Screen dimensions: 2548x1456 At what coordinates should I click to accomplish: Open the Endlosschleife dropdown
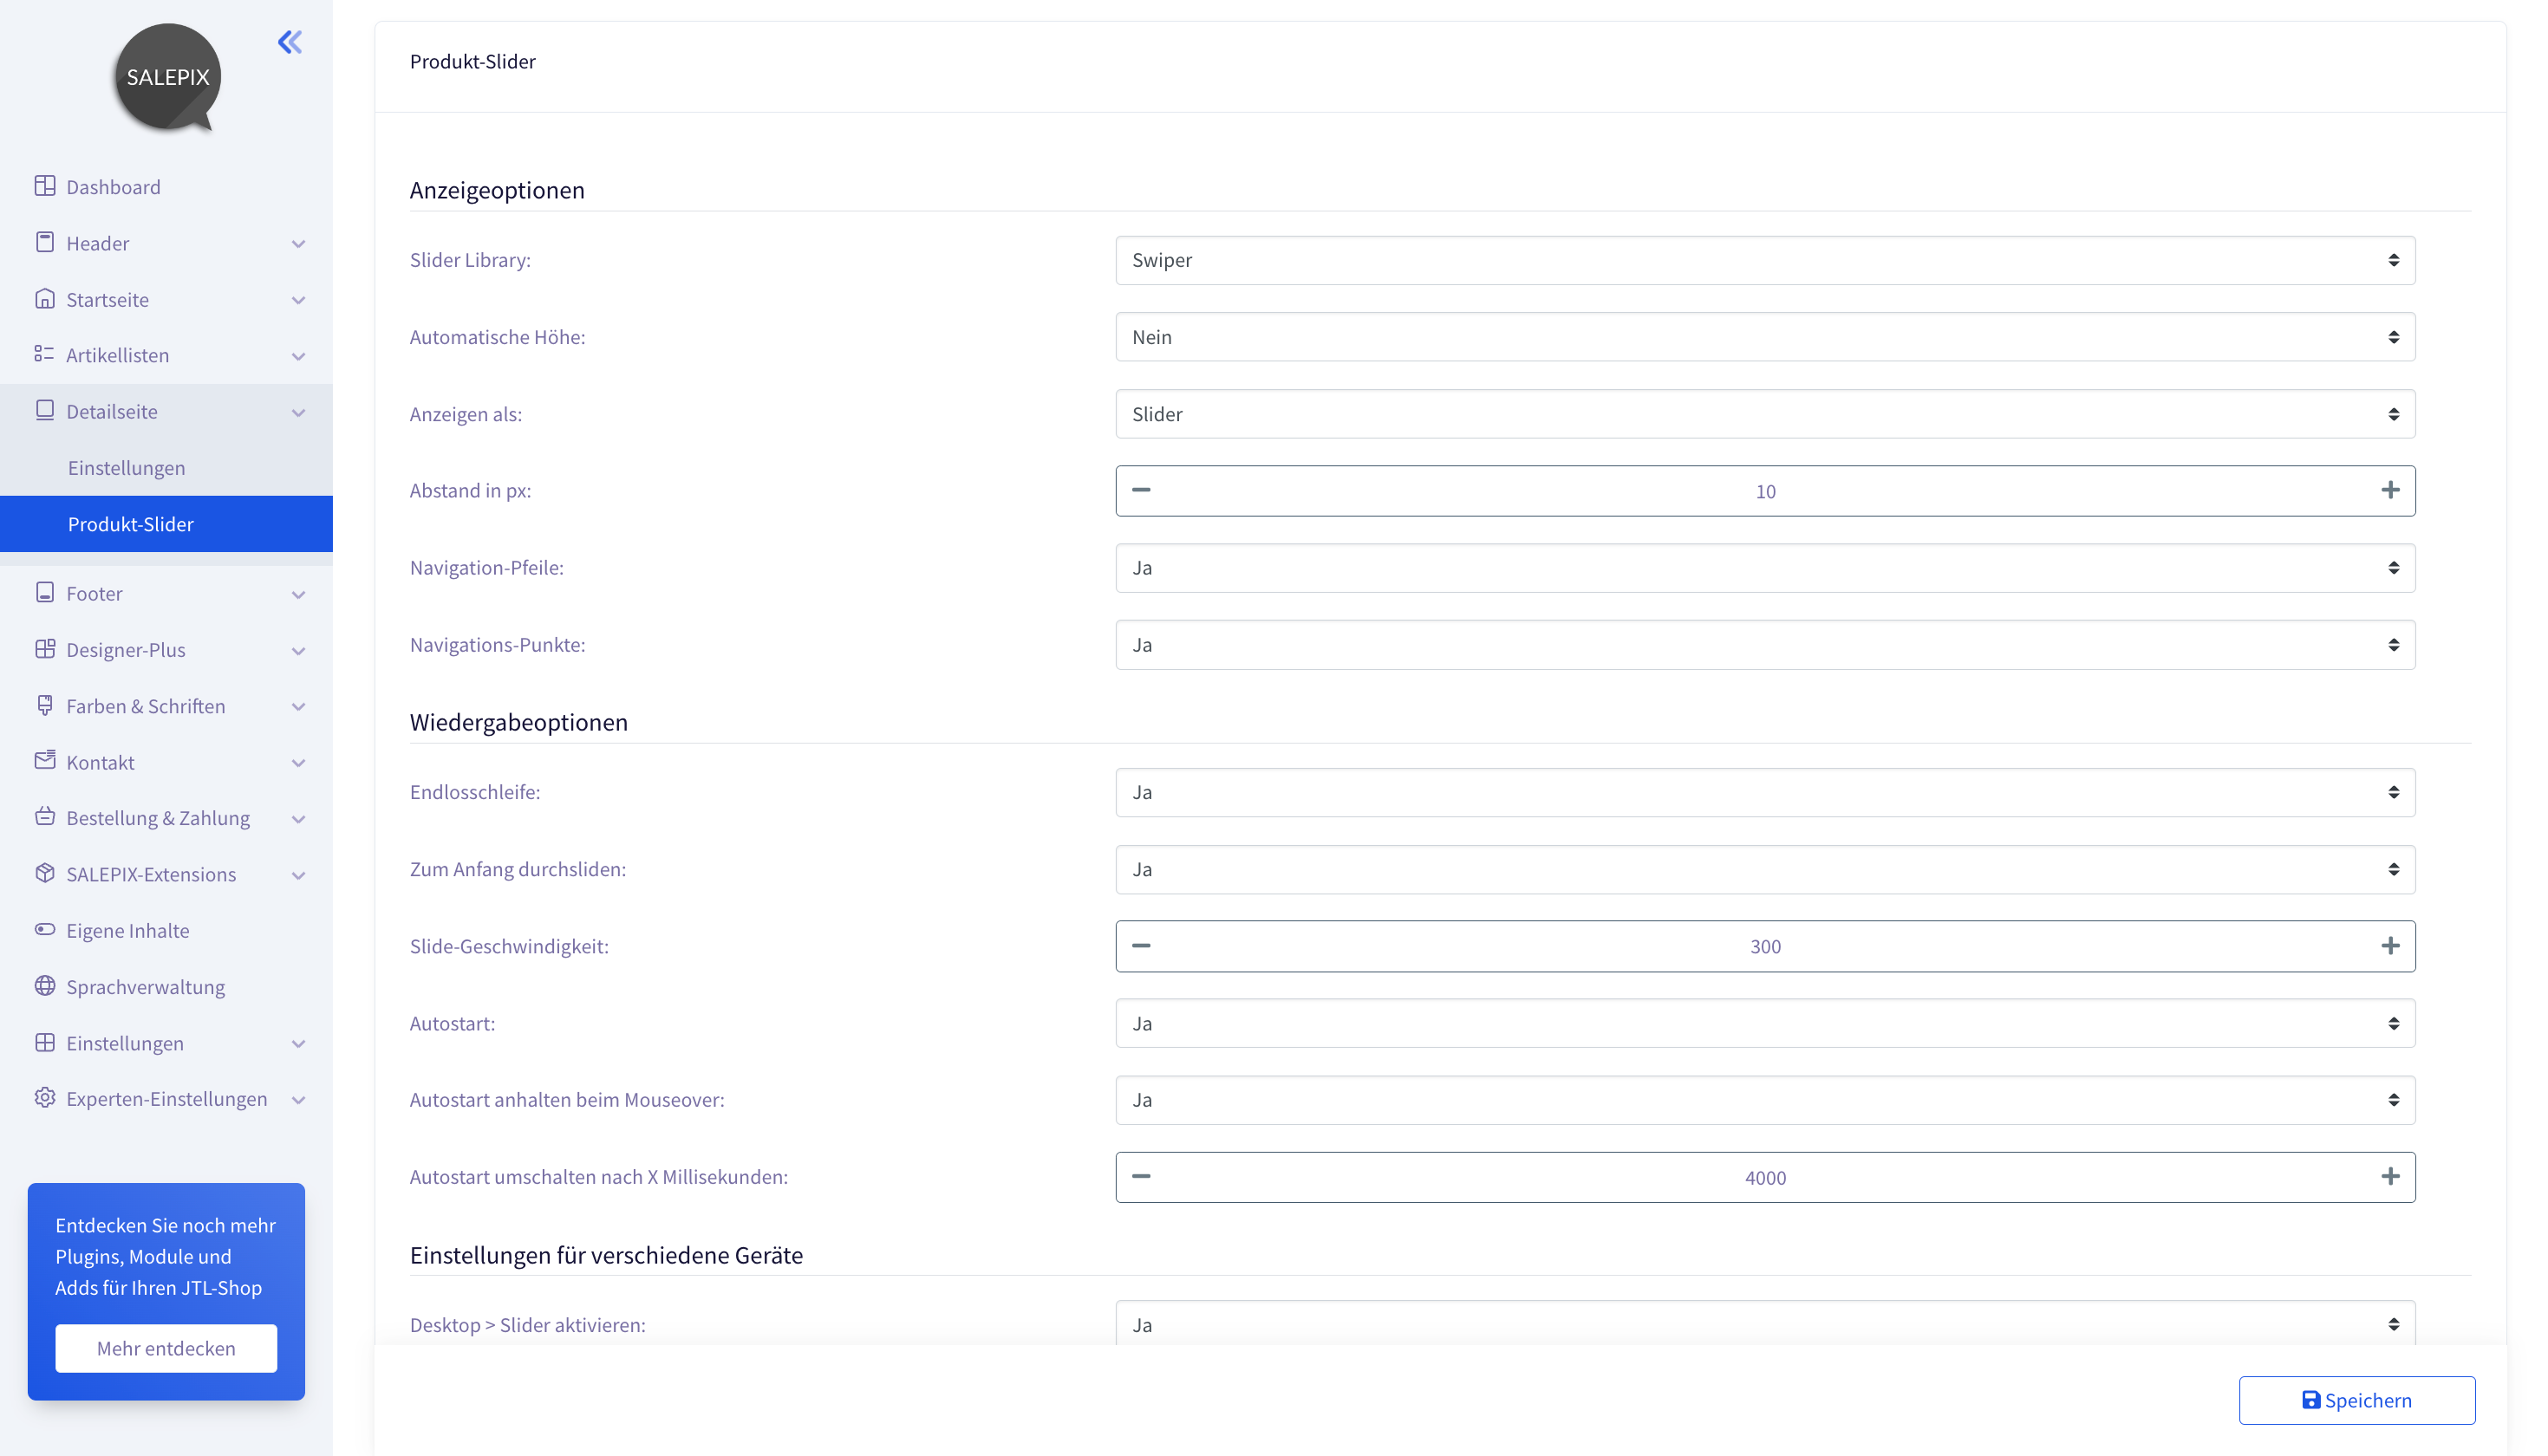(x=1765, y=792)
